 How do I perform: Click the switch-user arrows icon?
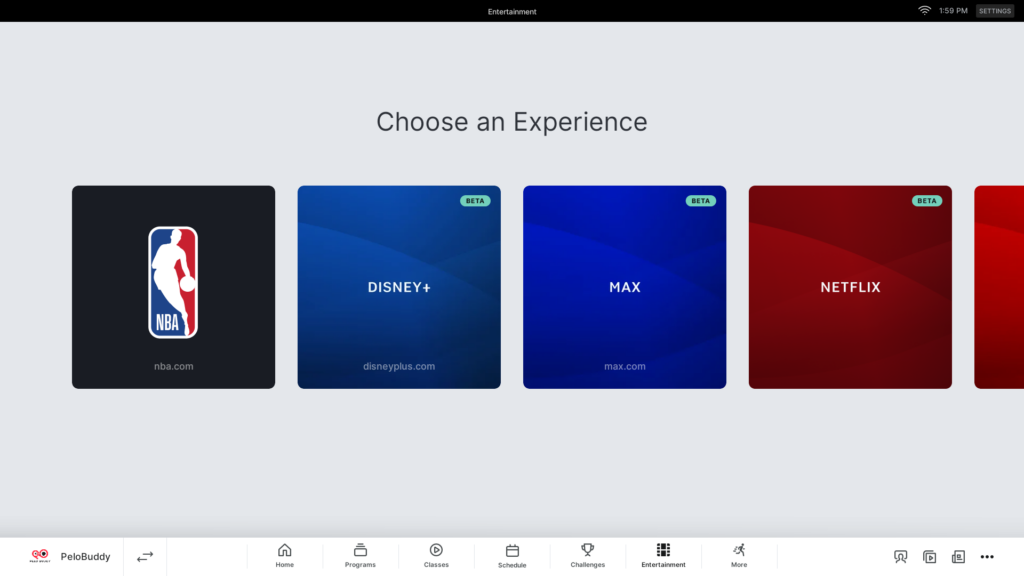(145, 556)
